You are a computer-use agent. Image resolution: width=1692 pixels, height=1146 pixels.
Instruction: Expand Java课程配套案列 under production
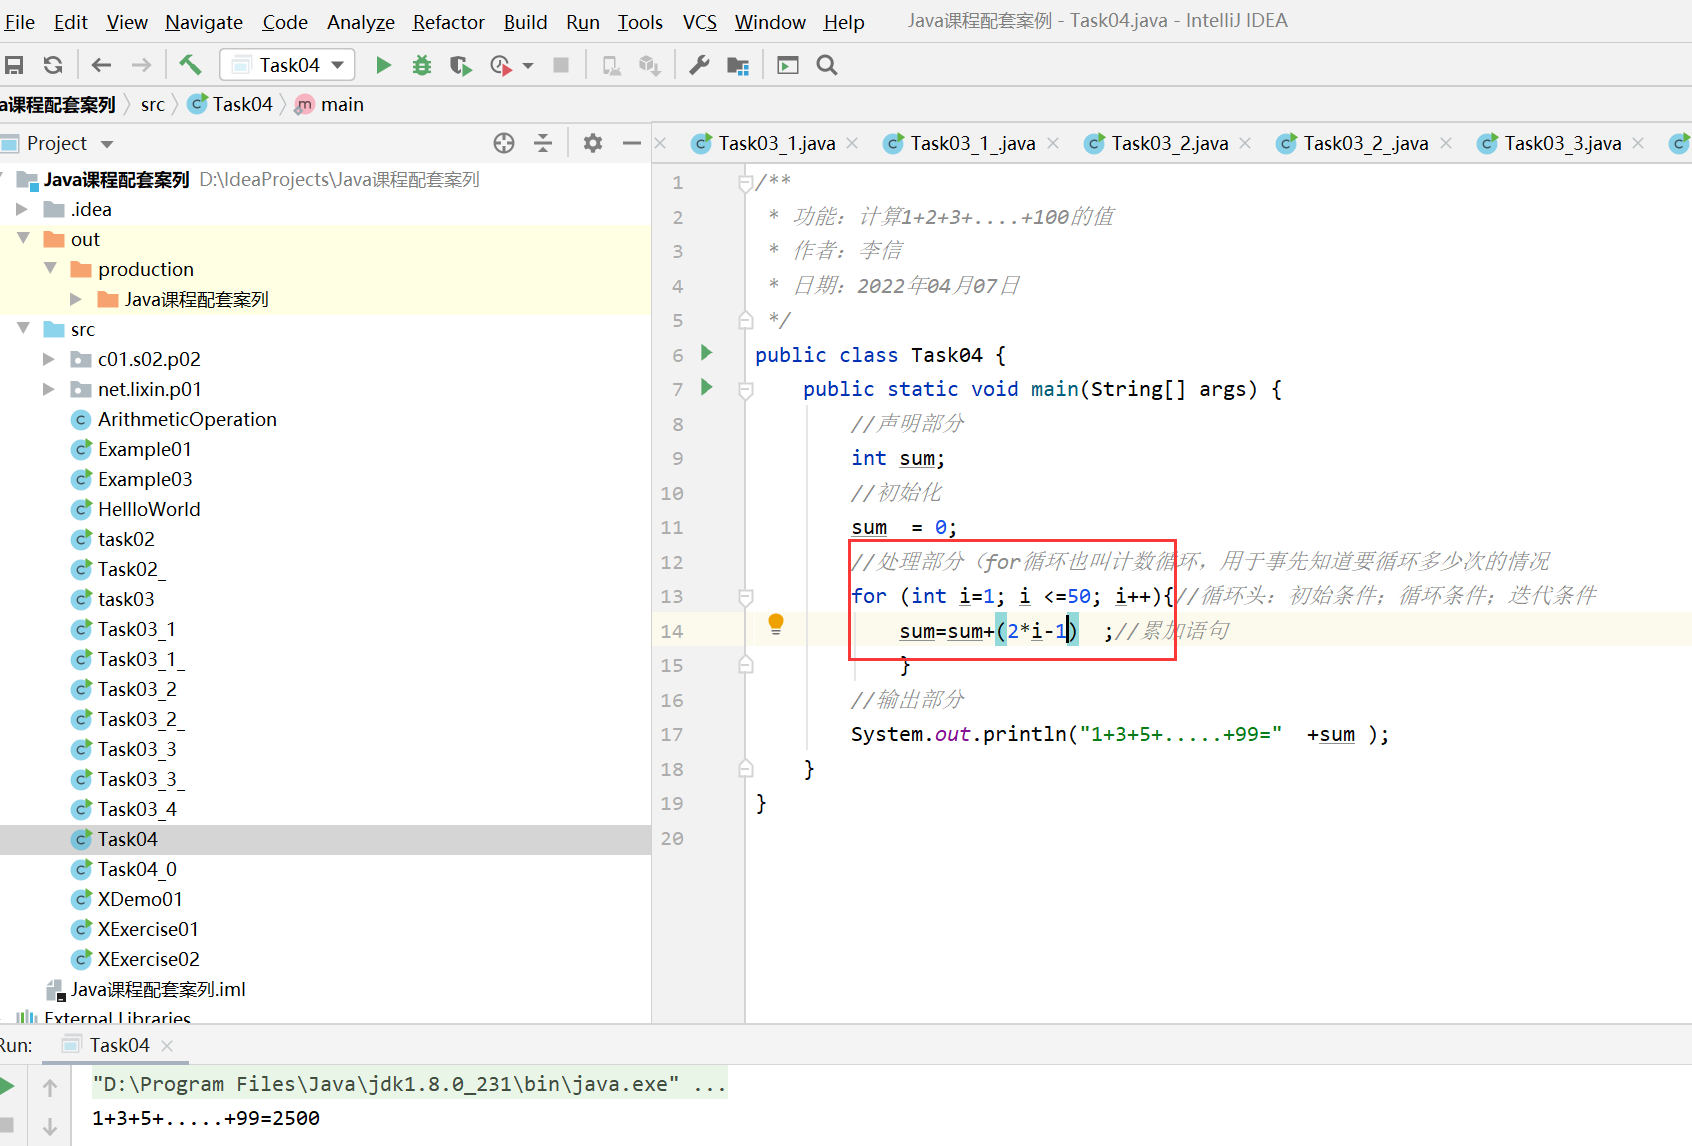point(76,299)
